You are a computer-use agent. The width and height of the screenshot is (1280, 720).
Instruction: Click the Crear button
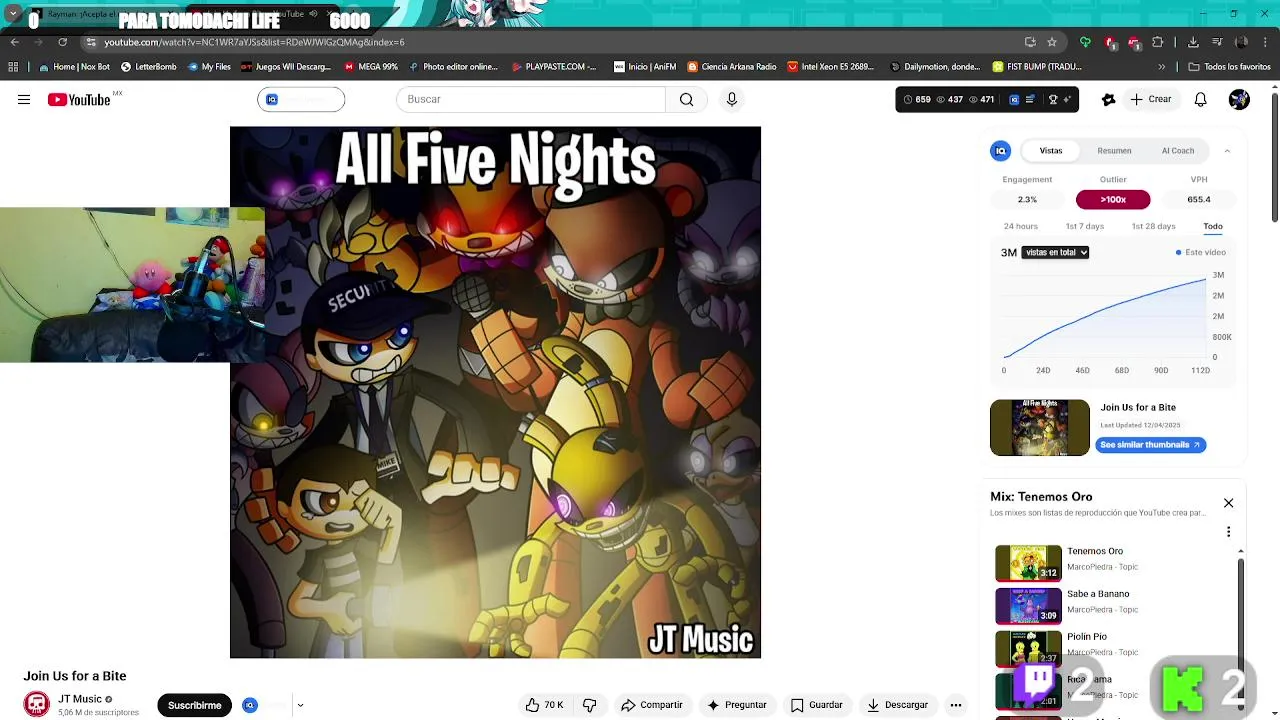tap(1150, 99)
